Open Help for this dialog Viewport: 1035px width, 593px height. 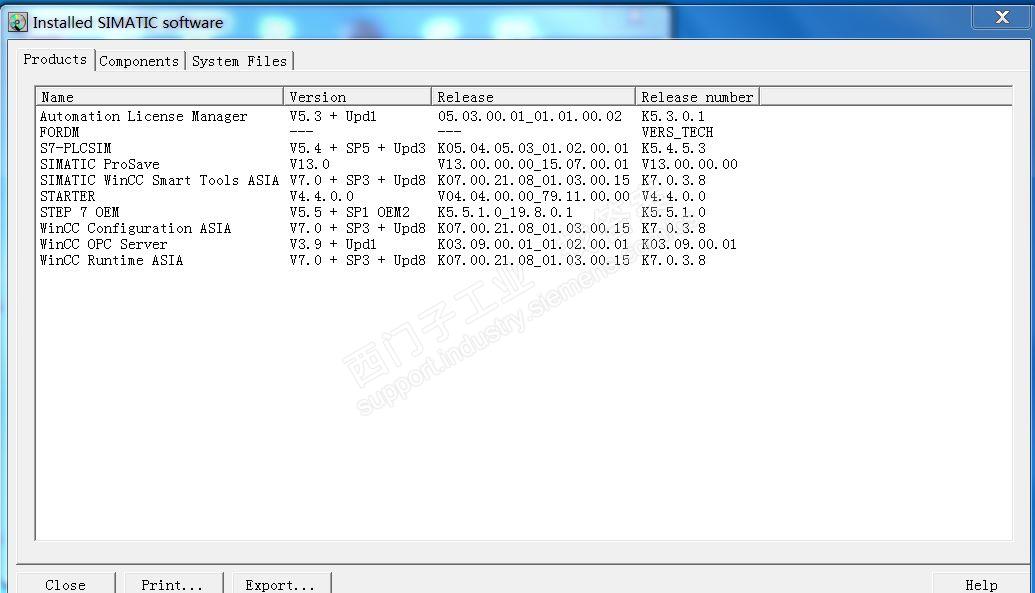pyautogui.click(x=981, y=583)
